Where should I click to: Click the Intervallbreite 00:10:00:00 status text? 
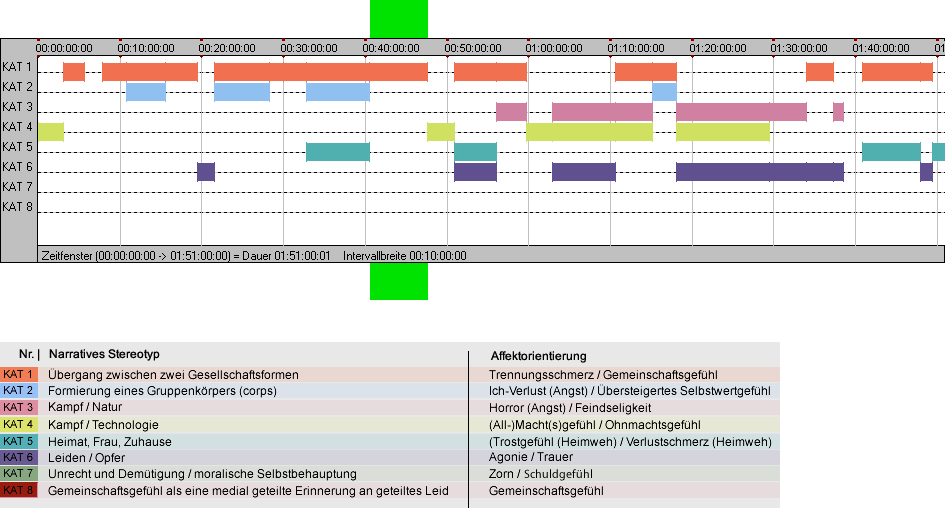(404, 256)
